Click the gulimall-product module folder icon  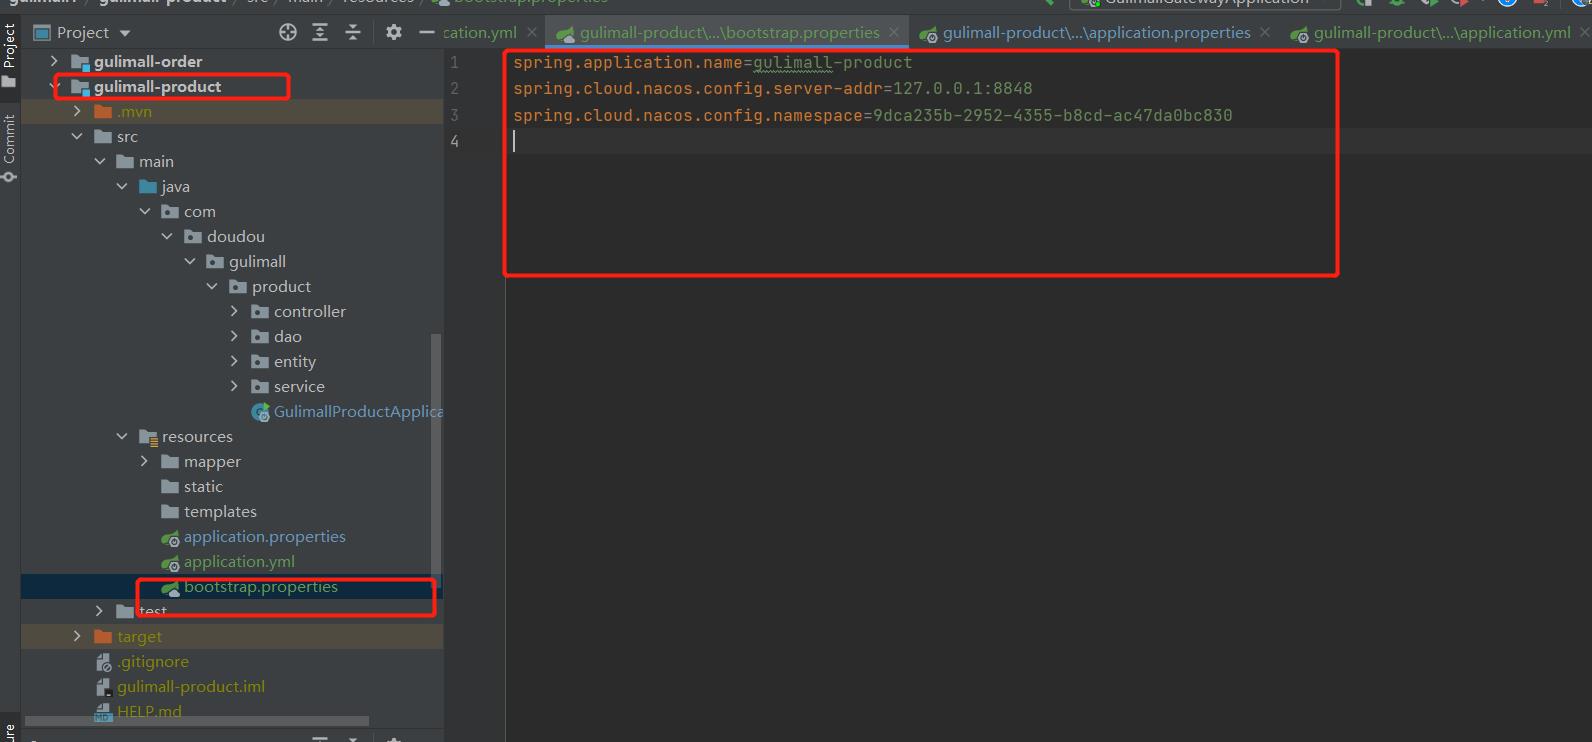coord(80,87)
